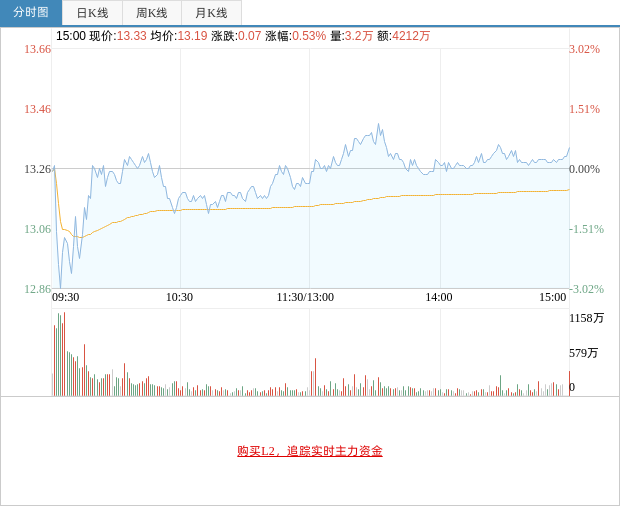
Task: Click the 1158万 volume axis label
Action: (587, 318)
